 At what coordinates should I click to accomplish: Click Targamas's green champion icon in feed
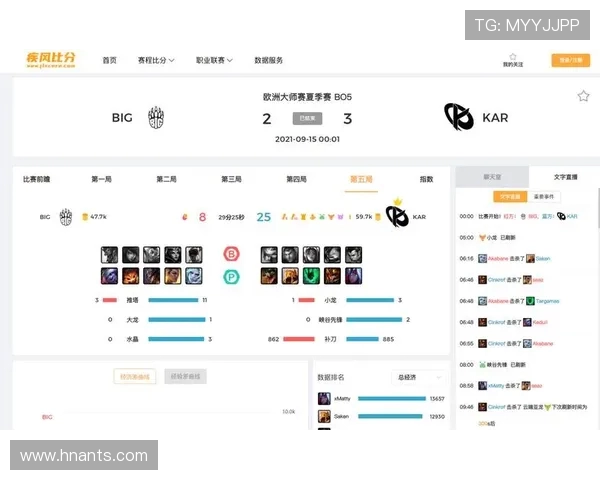pyautogui.click(x=530, y=301)
